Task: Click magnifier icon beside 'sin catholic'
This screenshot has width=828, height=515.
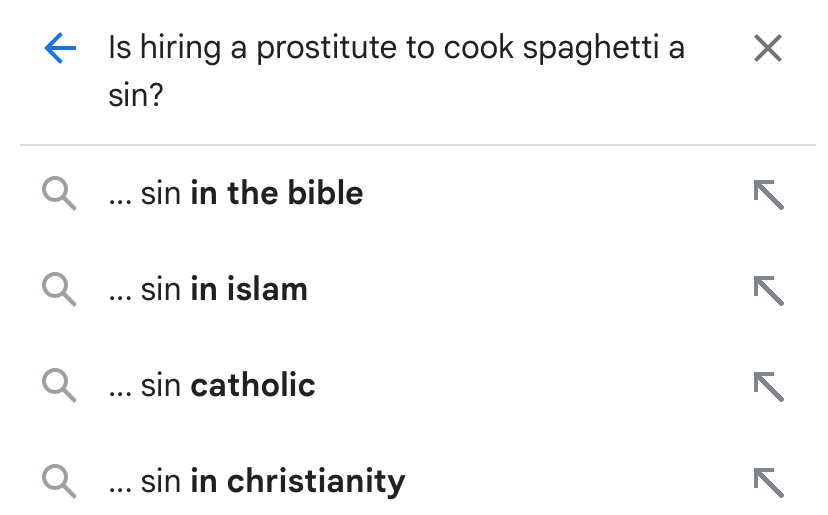Action: [x=59, y=386]
